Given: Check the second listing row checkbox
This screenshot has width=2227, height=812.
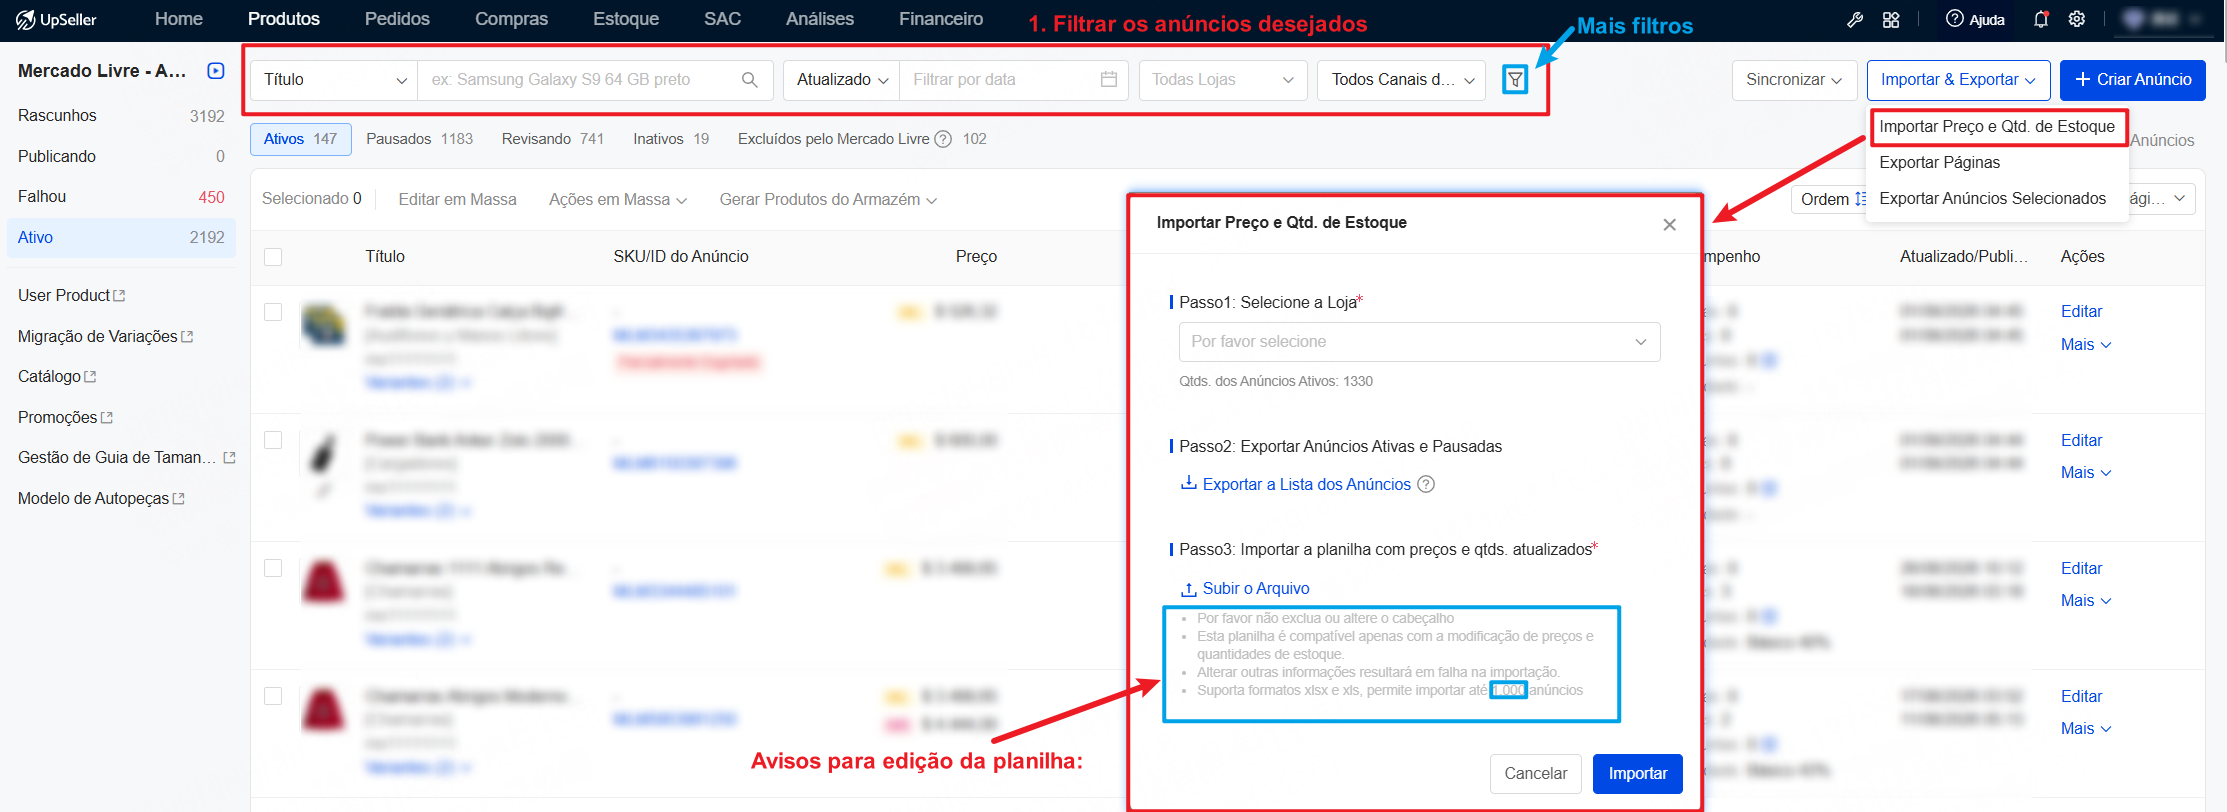Looking at the screenshot, I should pos(273,440).
